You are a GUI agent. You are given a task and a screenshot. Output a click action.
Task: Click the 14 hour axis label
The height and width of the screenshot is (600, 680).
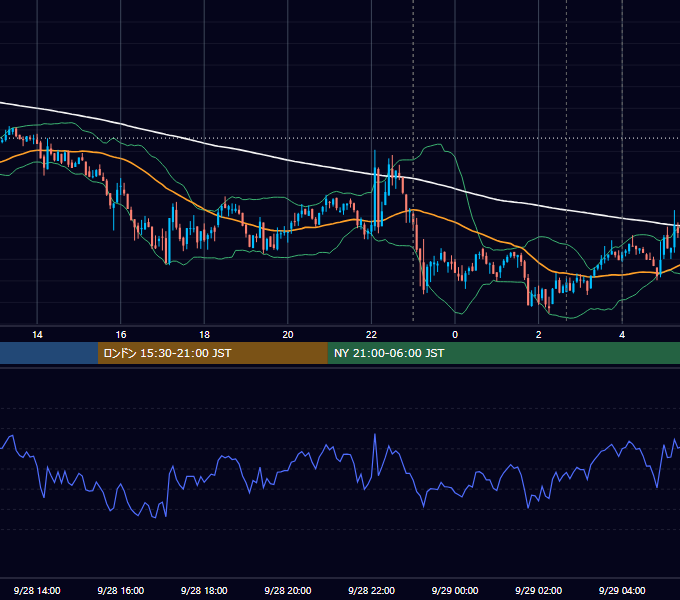37,335
